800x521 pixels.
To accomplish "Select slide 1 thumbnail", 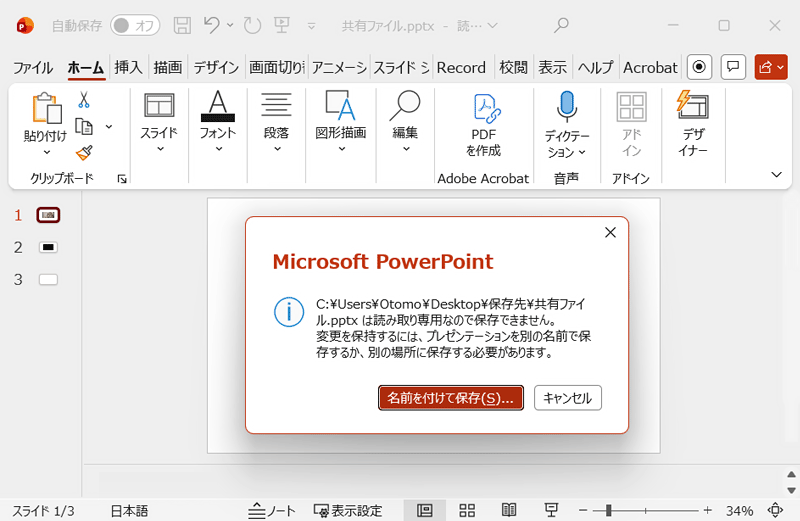I will coord(48,215).
